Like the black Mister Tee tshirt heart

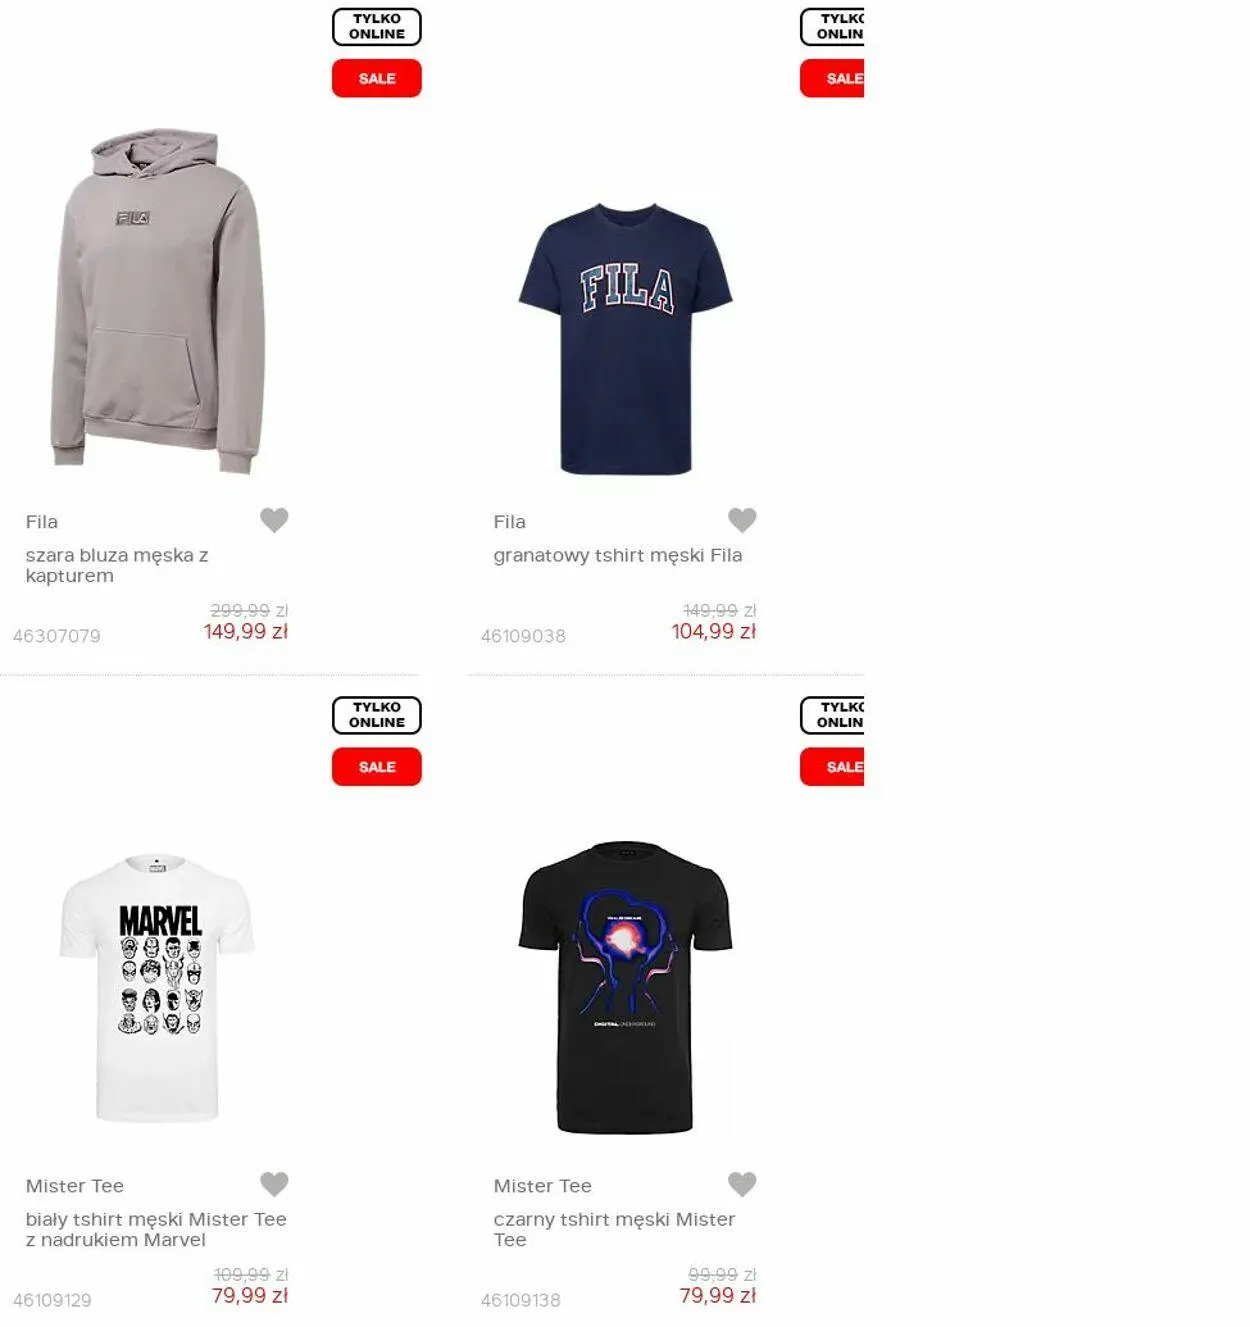click(742, 1184)
